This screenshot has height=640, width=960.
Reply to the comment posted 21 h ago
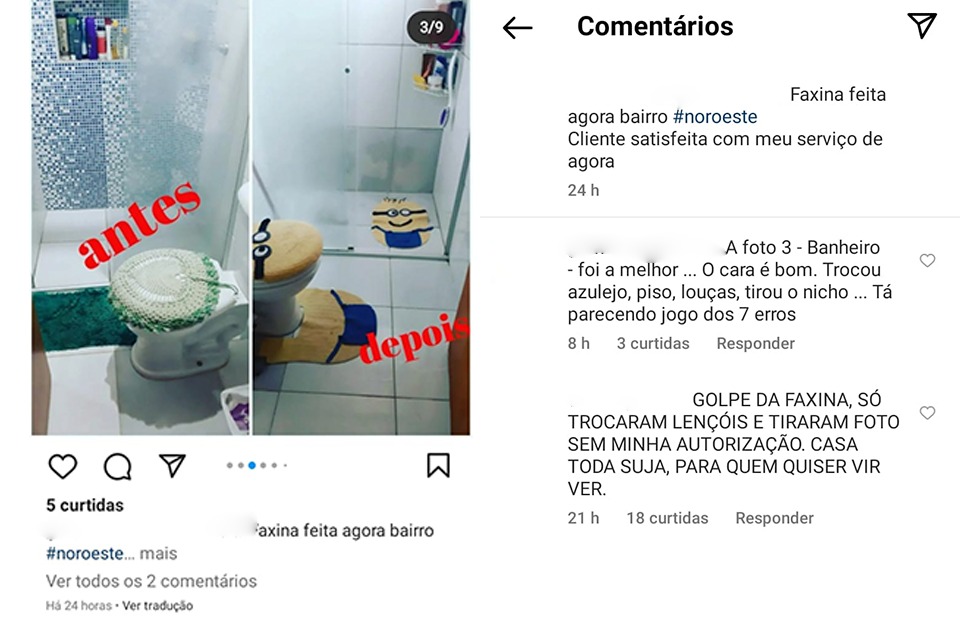774,518
